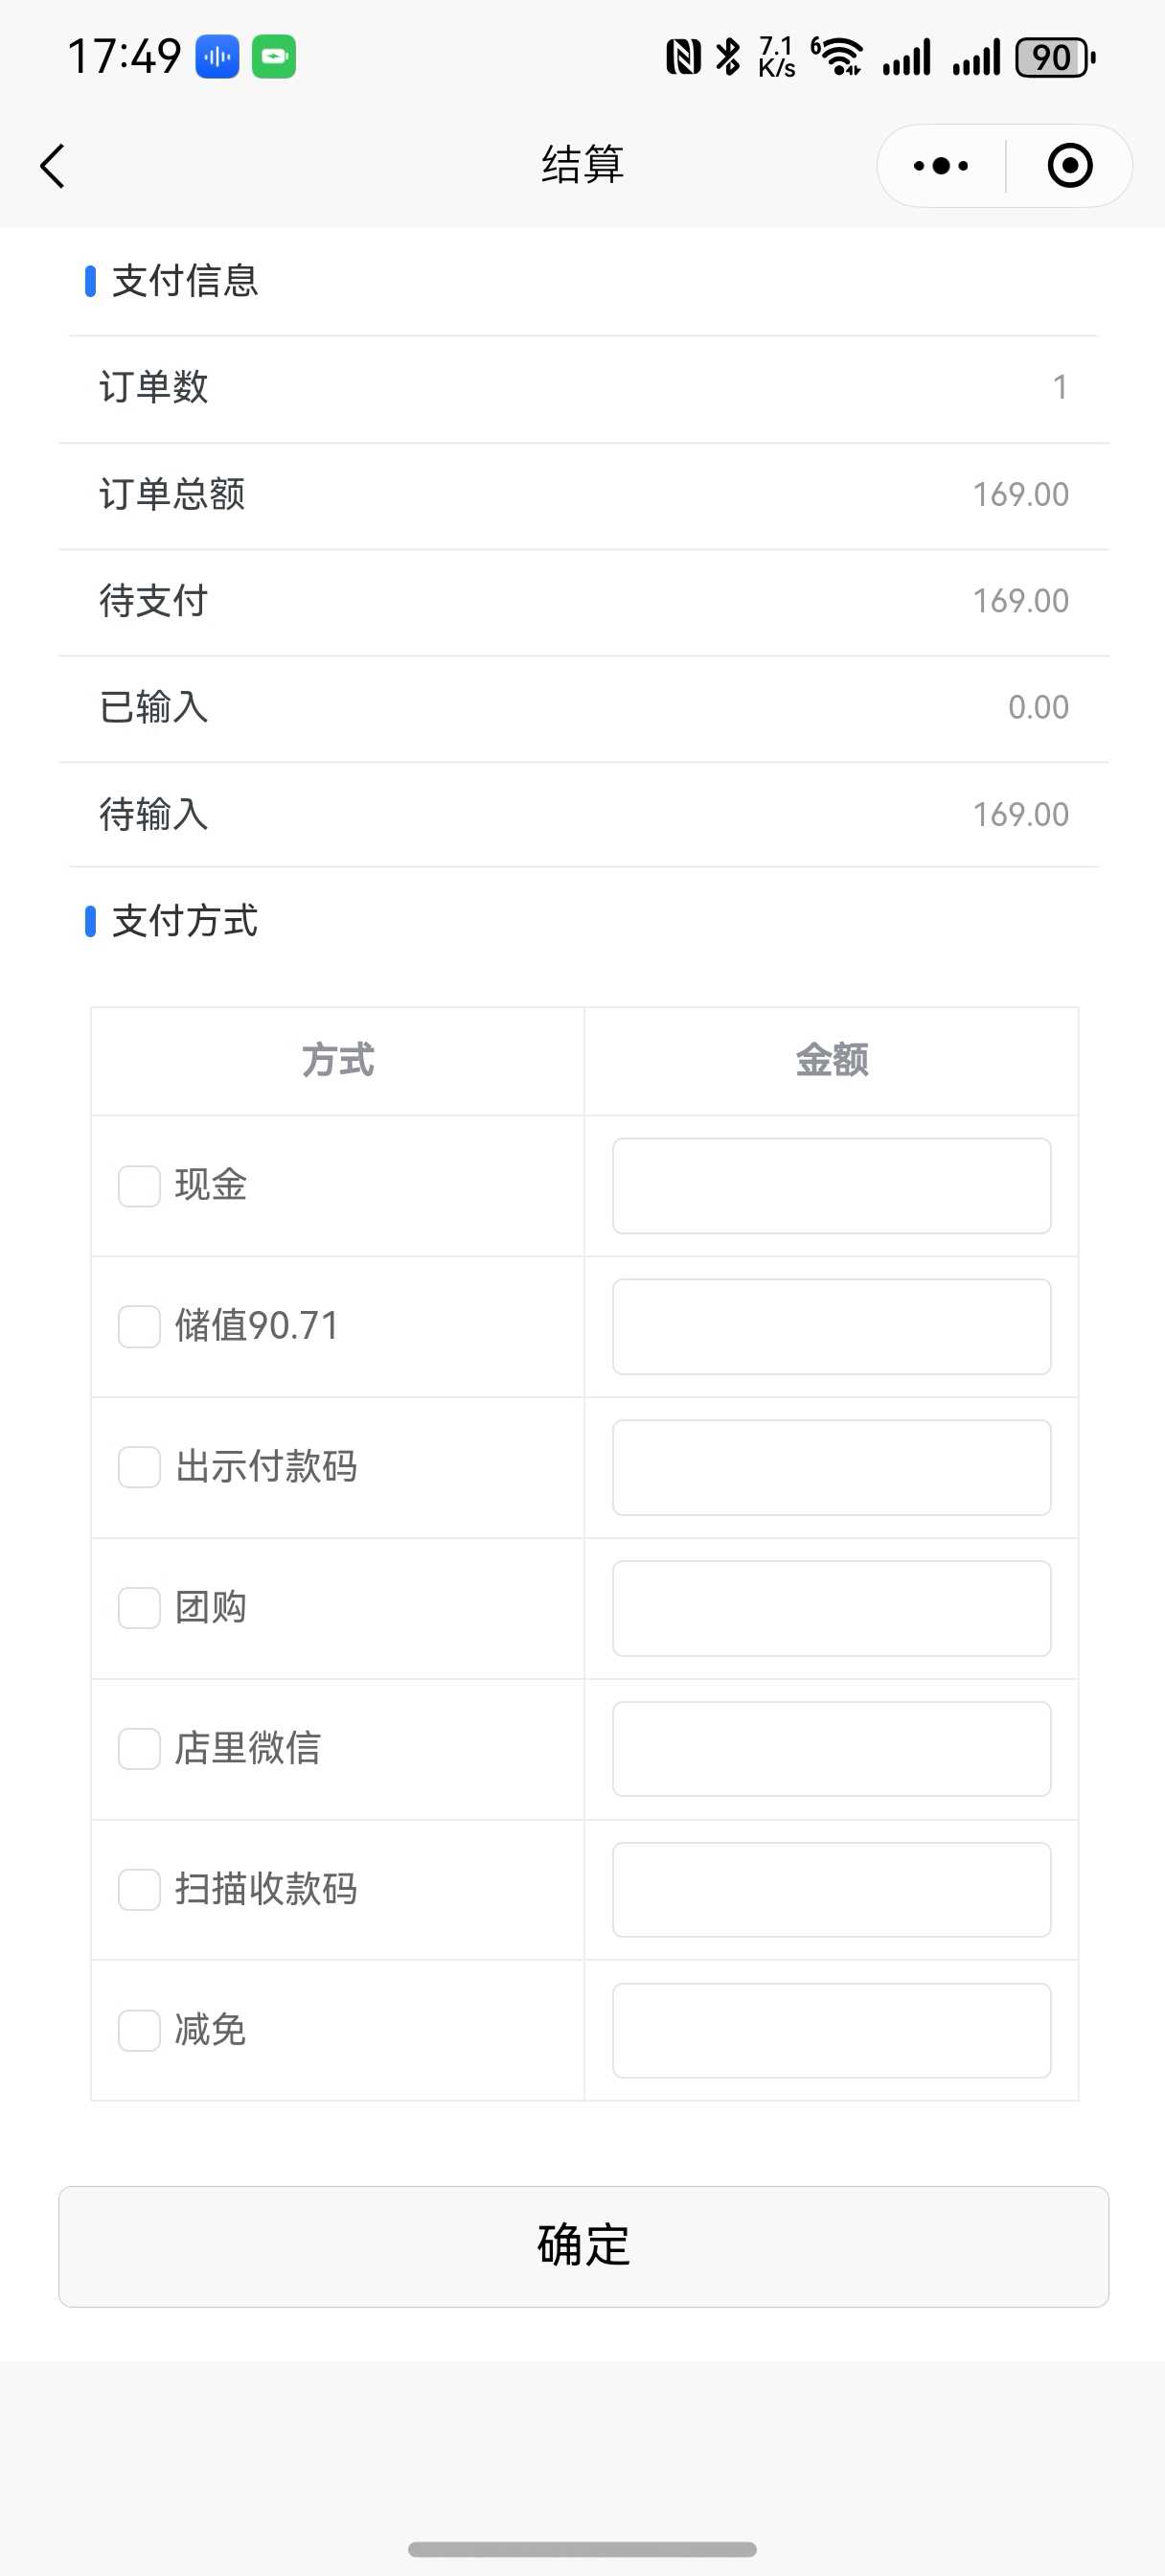Enable the 出示付款码 checkbox
Image resolution: width=1165 pixels, height=2576 pixels.
[x=140, y=1467]
